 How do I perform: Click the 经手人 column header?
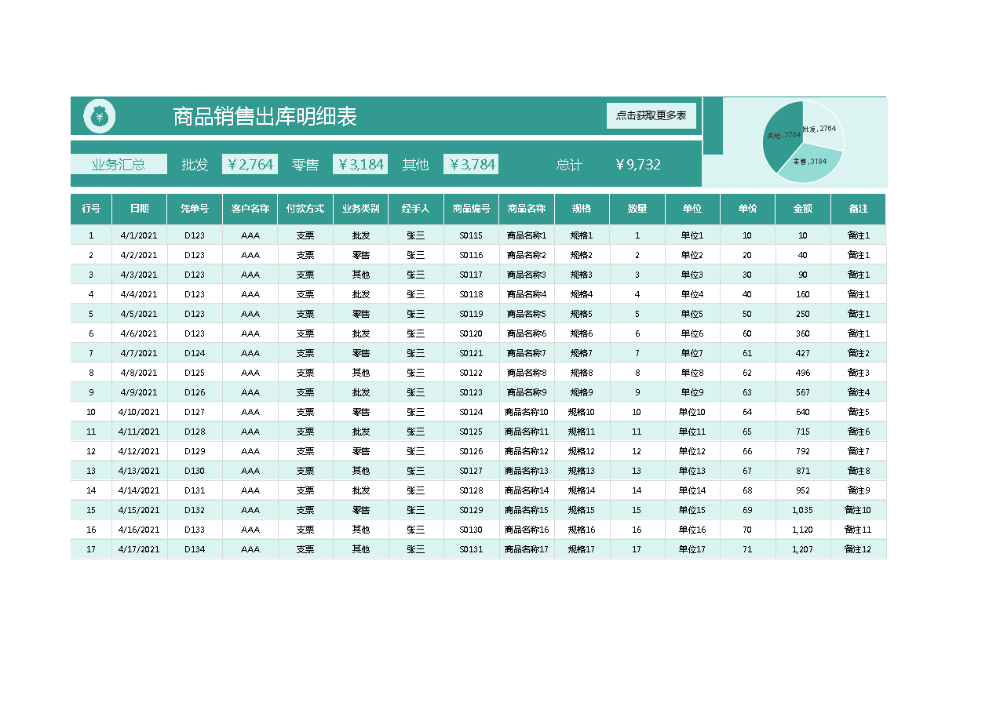tap(416, 208)
